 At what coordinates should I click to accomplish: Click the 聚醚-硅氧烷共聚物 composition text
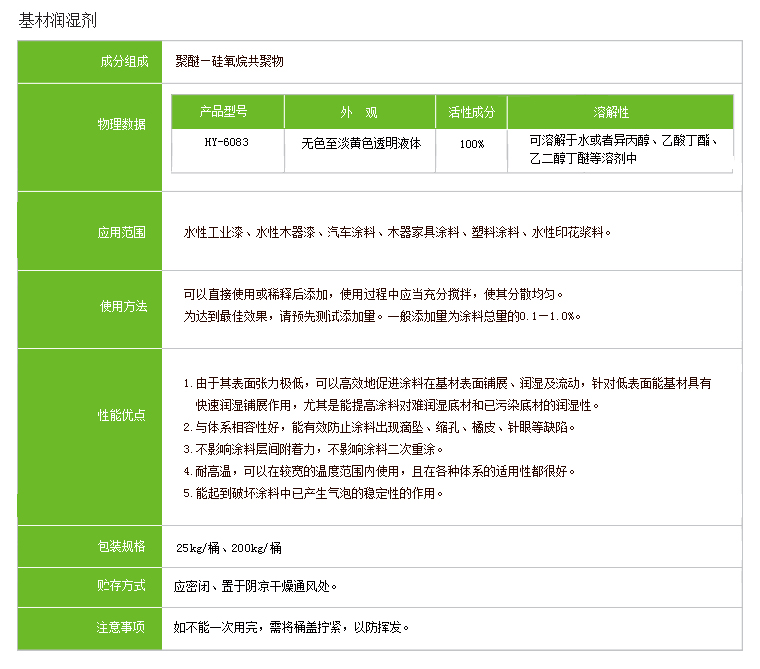230,62
